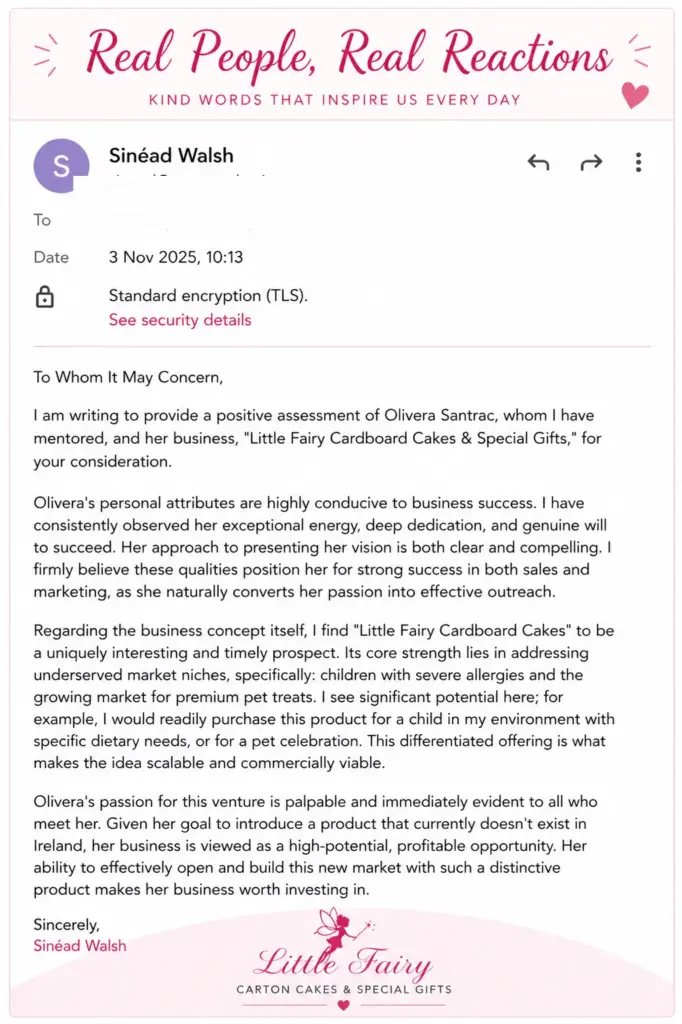Click the To Whom It May Concern greeting
The width and height of the screenshot is (682, 1024).
128,377
